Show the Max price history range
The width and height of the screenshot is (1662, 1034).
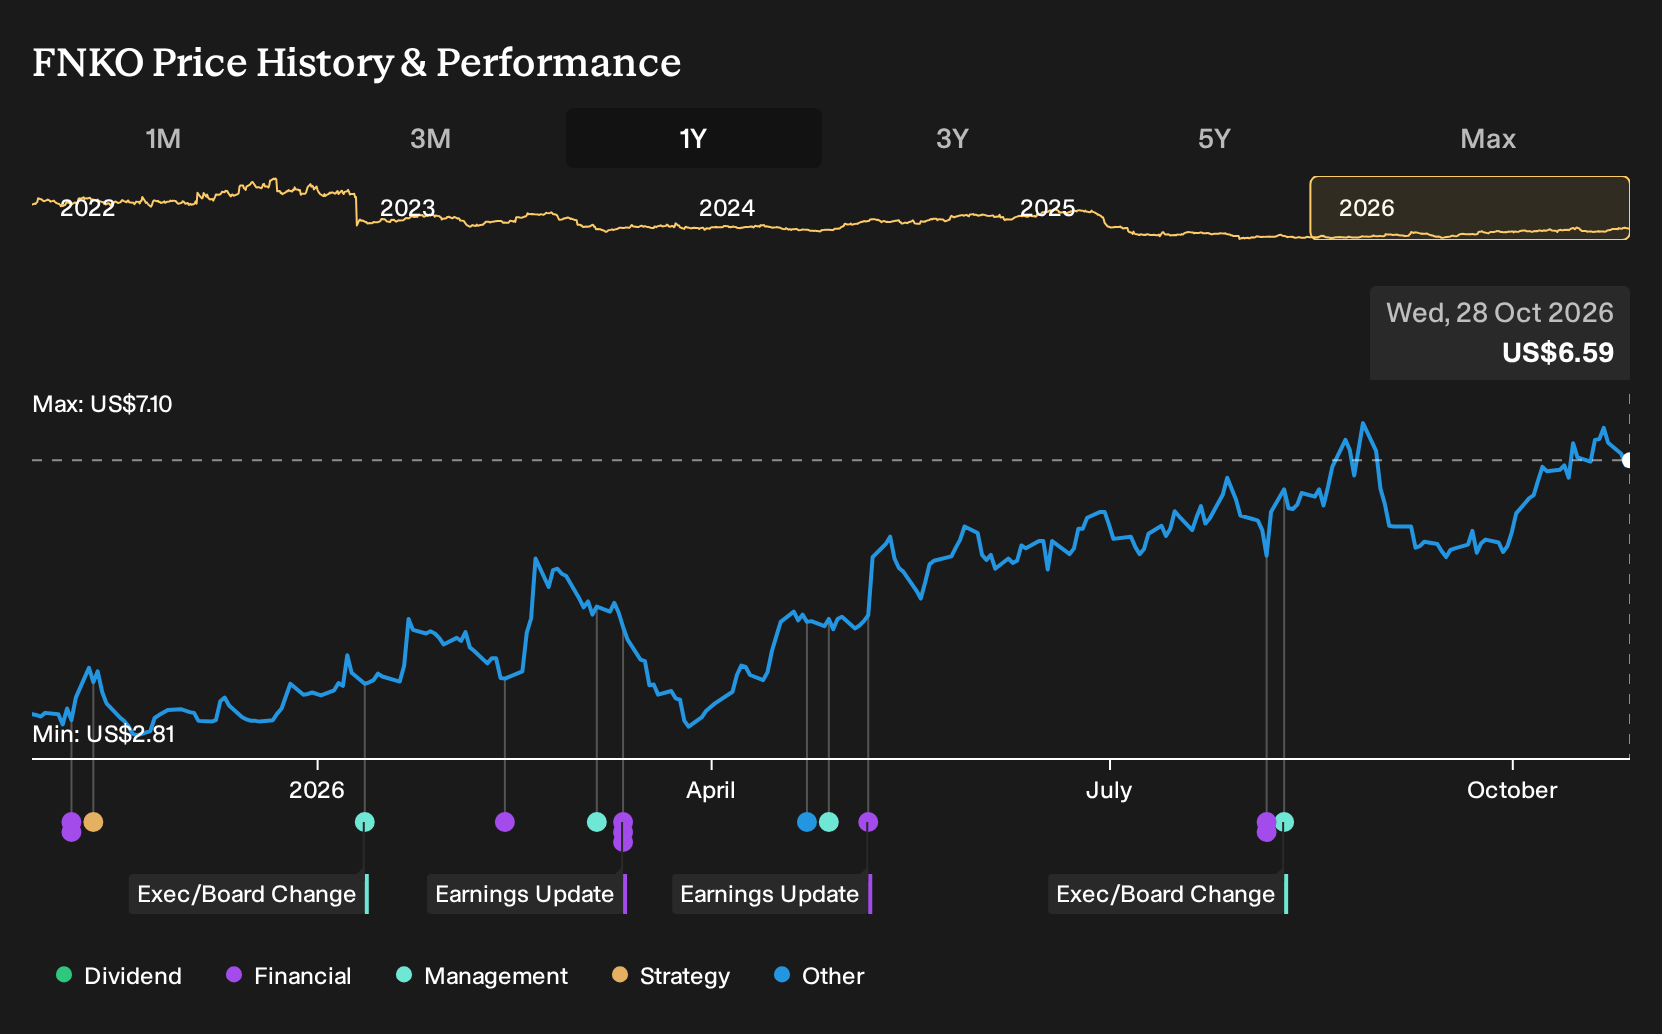[x=1488, y=139]
